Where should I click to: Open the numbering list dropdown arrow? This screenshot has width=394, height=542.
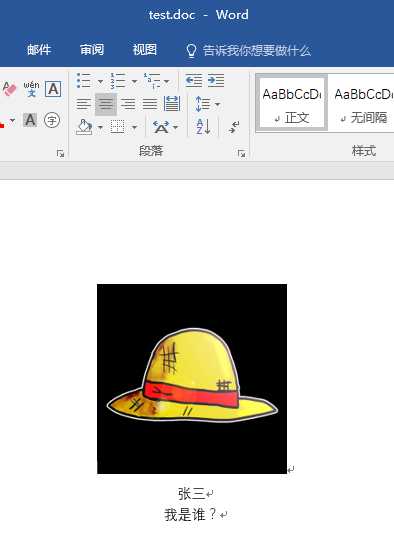134,82
